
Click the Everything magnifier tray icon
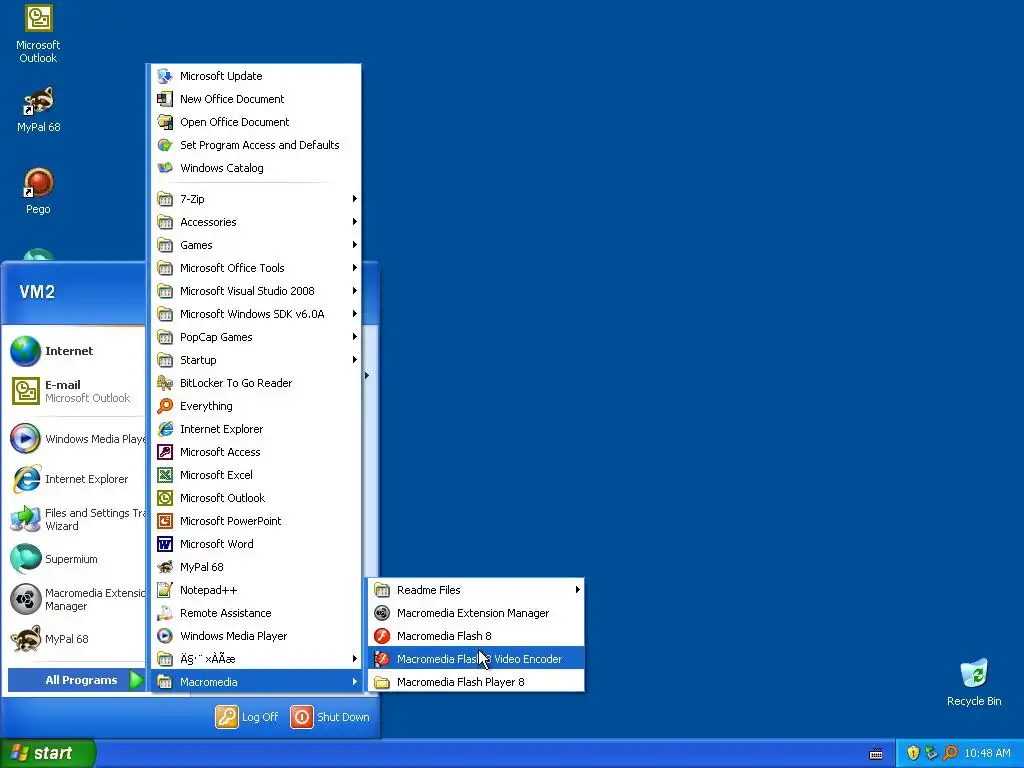tap(950, 753)
